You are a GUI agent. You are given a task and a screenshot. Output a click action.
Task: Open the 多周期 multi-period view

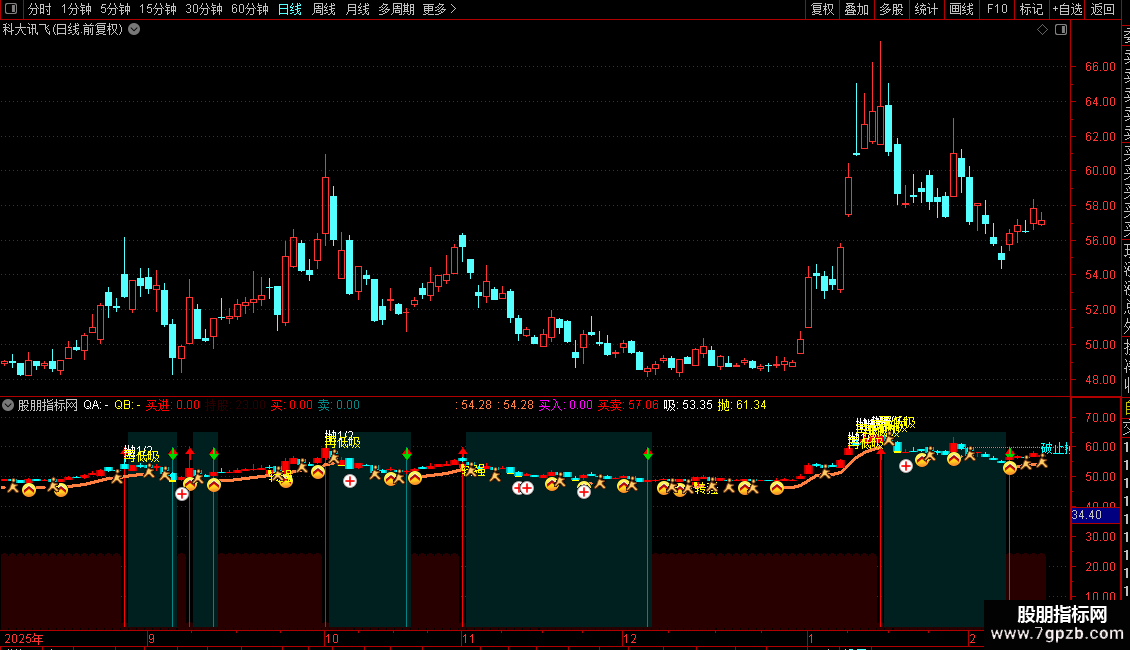tap(396, 9)
